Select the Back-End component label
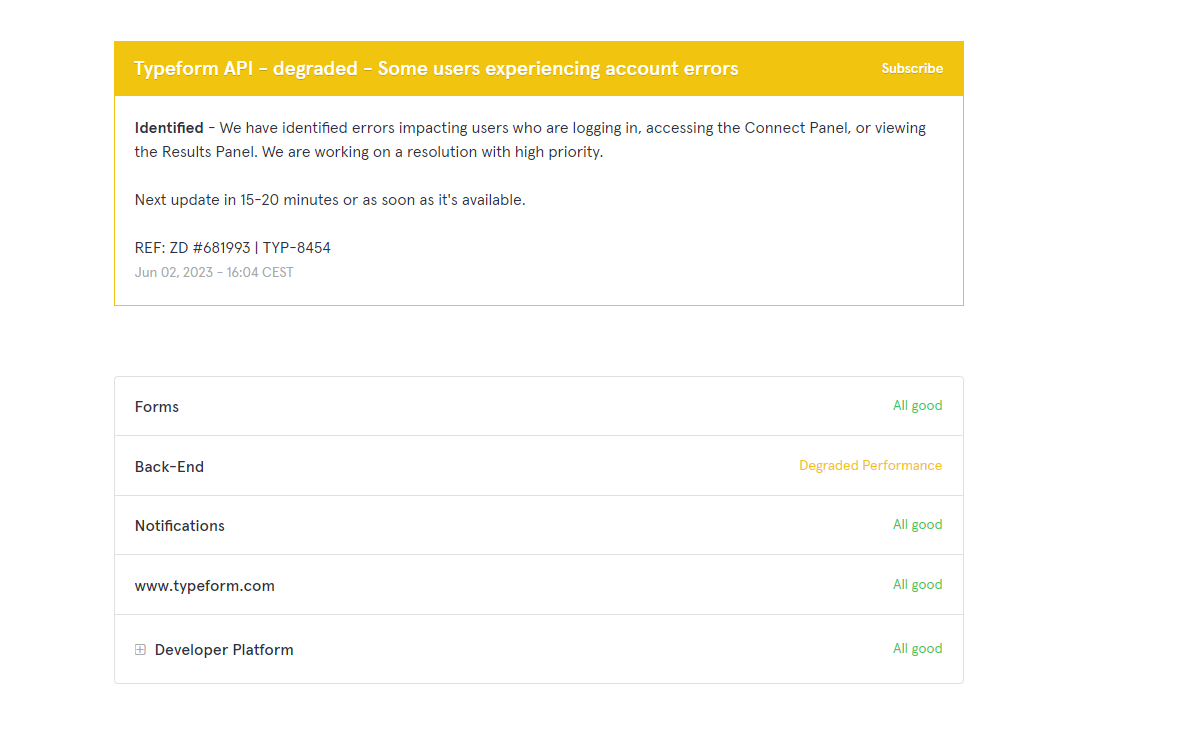Image resolution: width=1181 pixels, height=747 pixels. [x=169, y=466]
